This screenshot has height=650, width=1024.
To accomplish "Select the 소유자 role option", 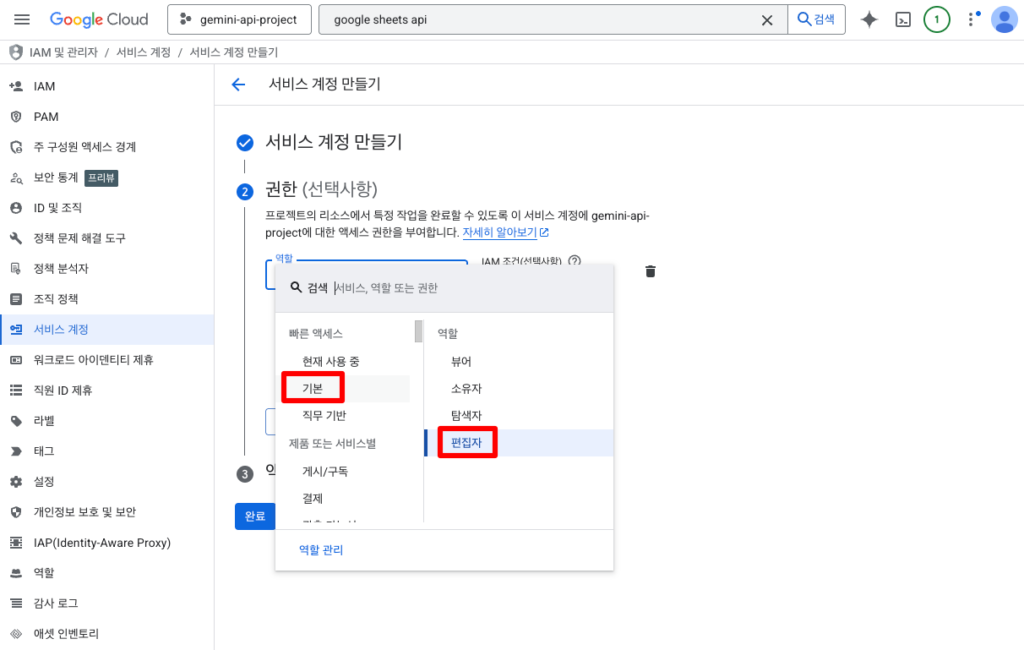I will [x=466, y=388].
